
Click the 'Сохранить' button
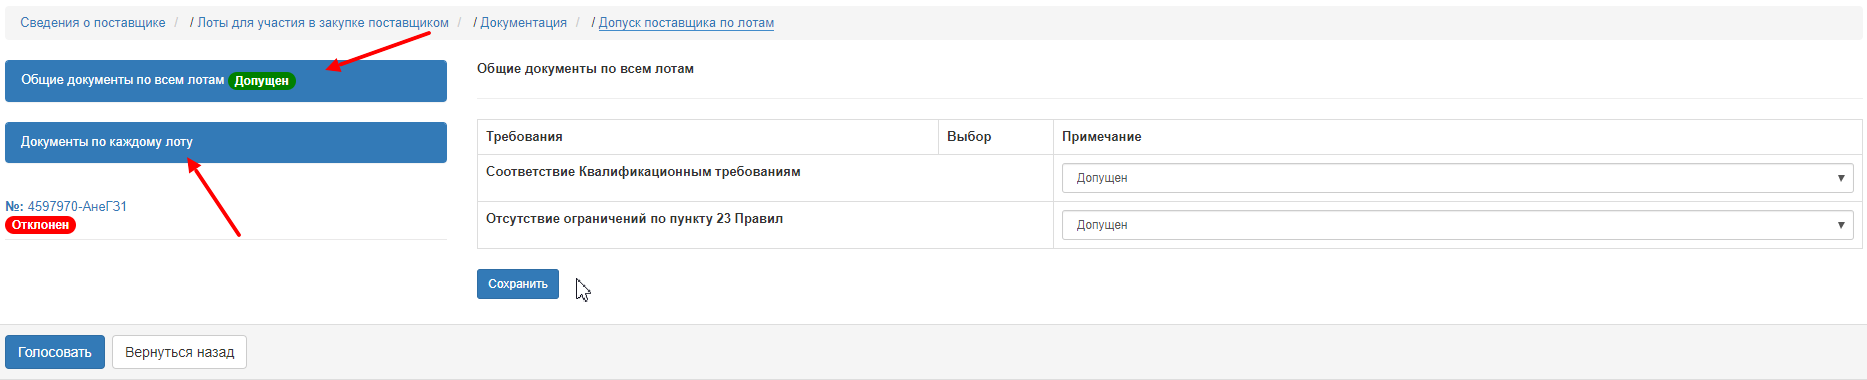point(518,284)
